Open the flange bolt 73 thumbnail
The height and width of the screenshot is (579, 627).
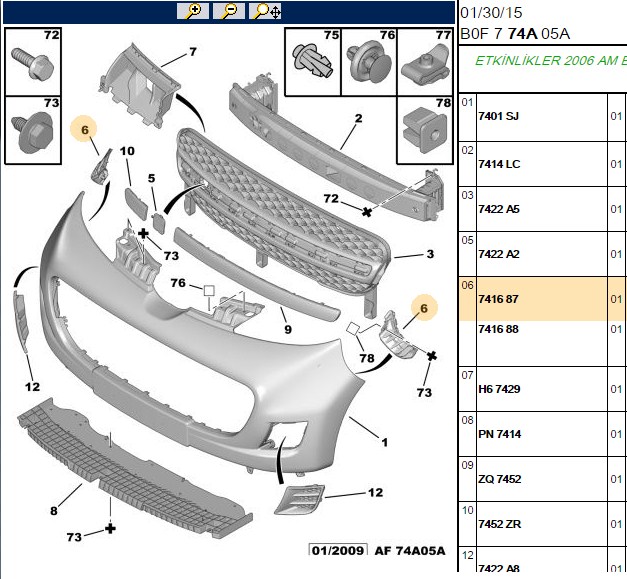coord(33,130)
